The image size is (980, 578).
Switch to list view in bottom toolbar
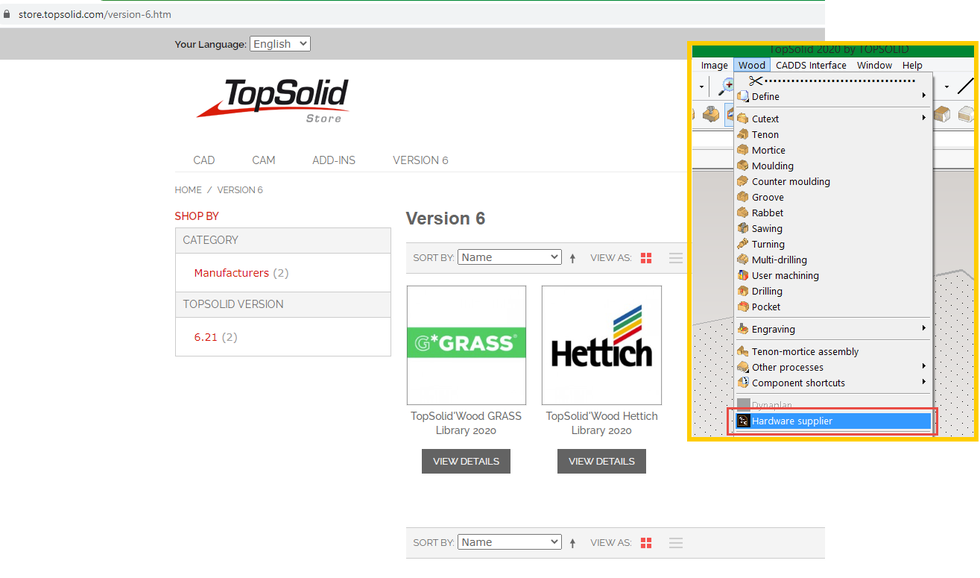click(x=676, y=543)
